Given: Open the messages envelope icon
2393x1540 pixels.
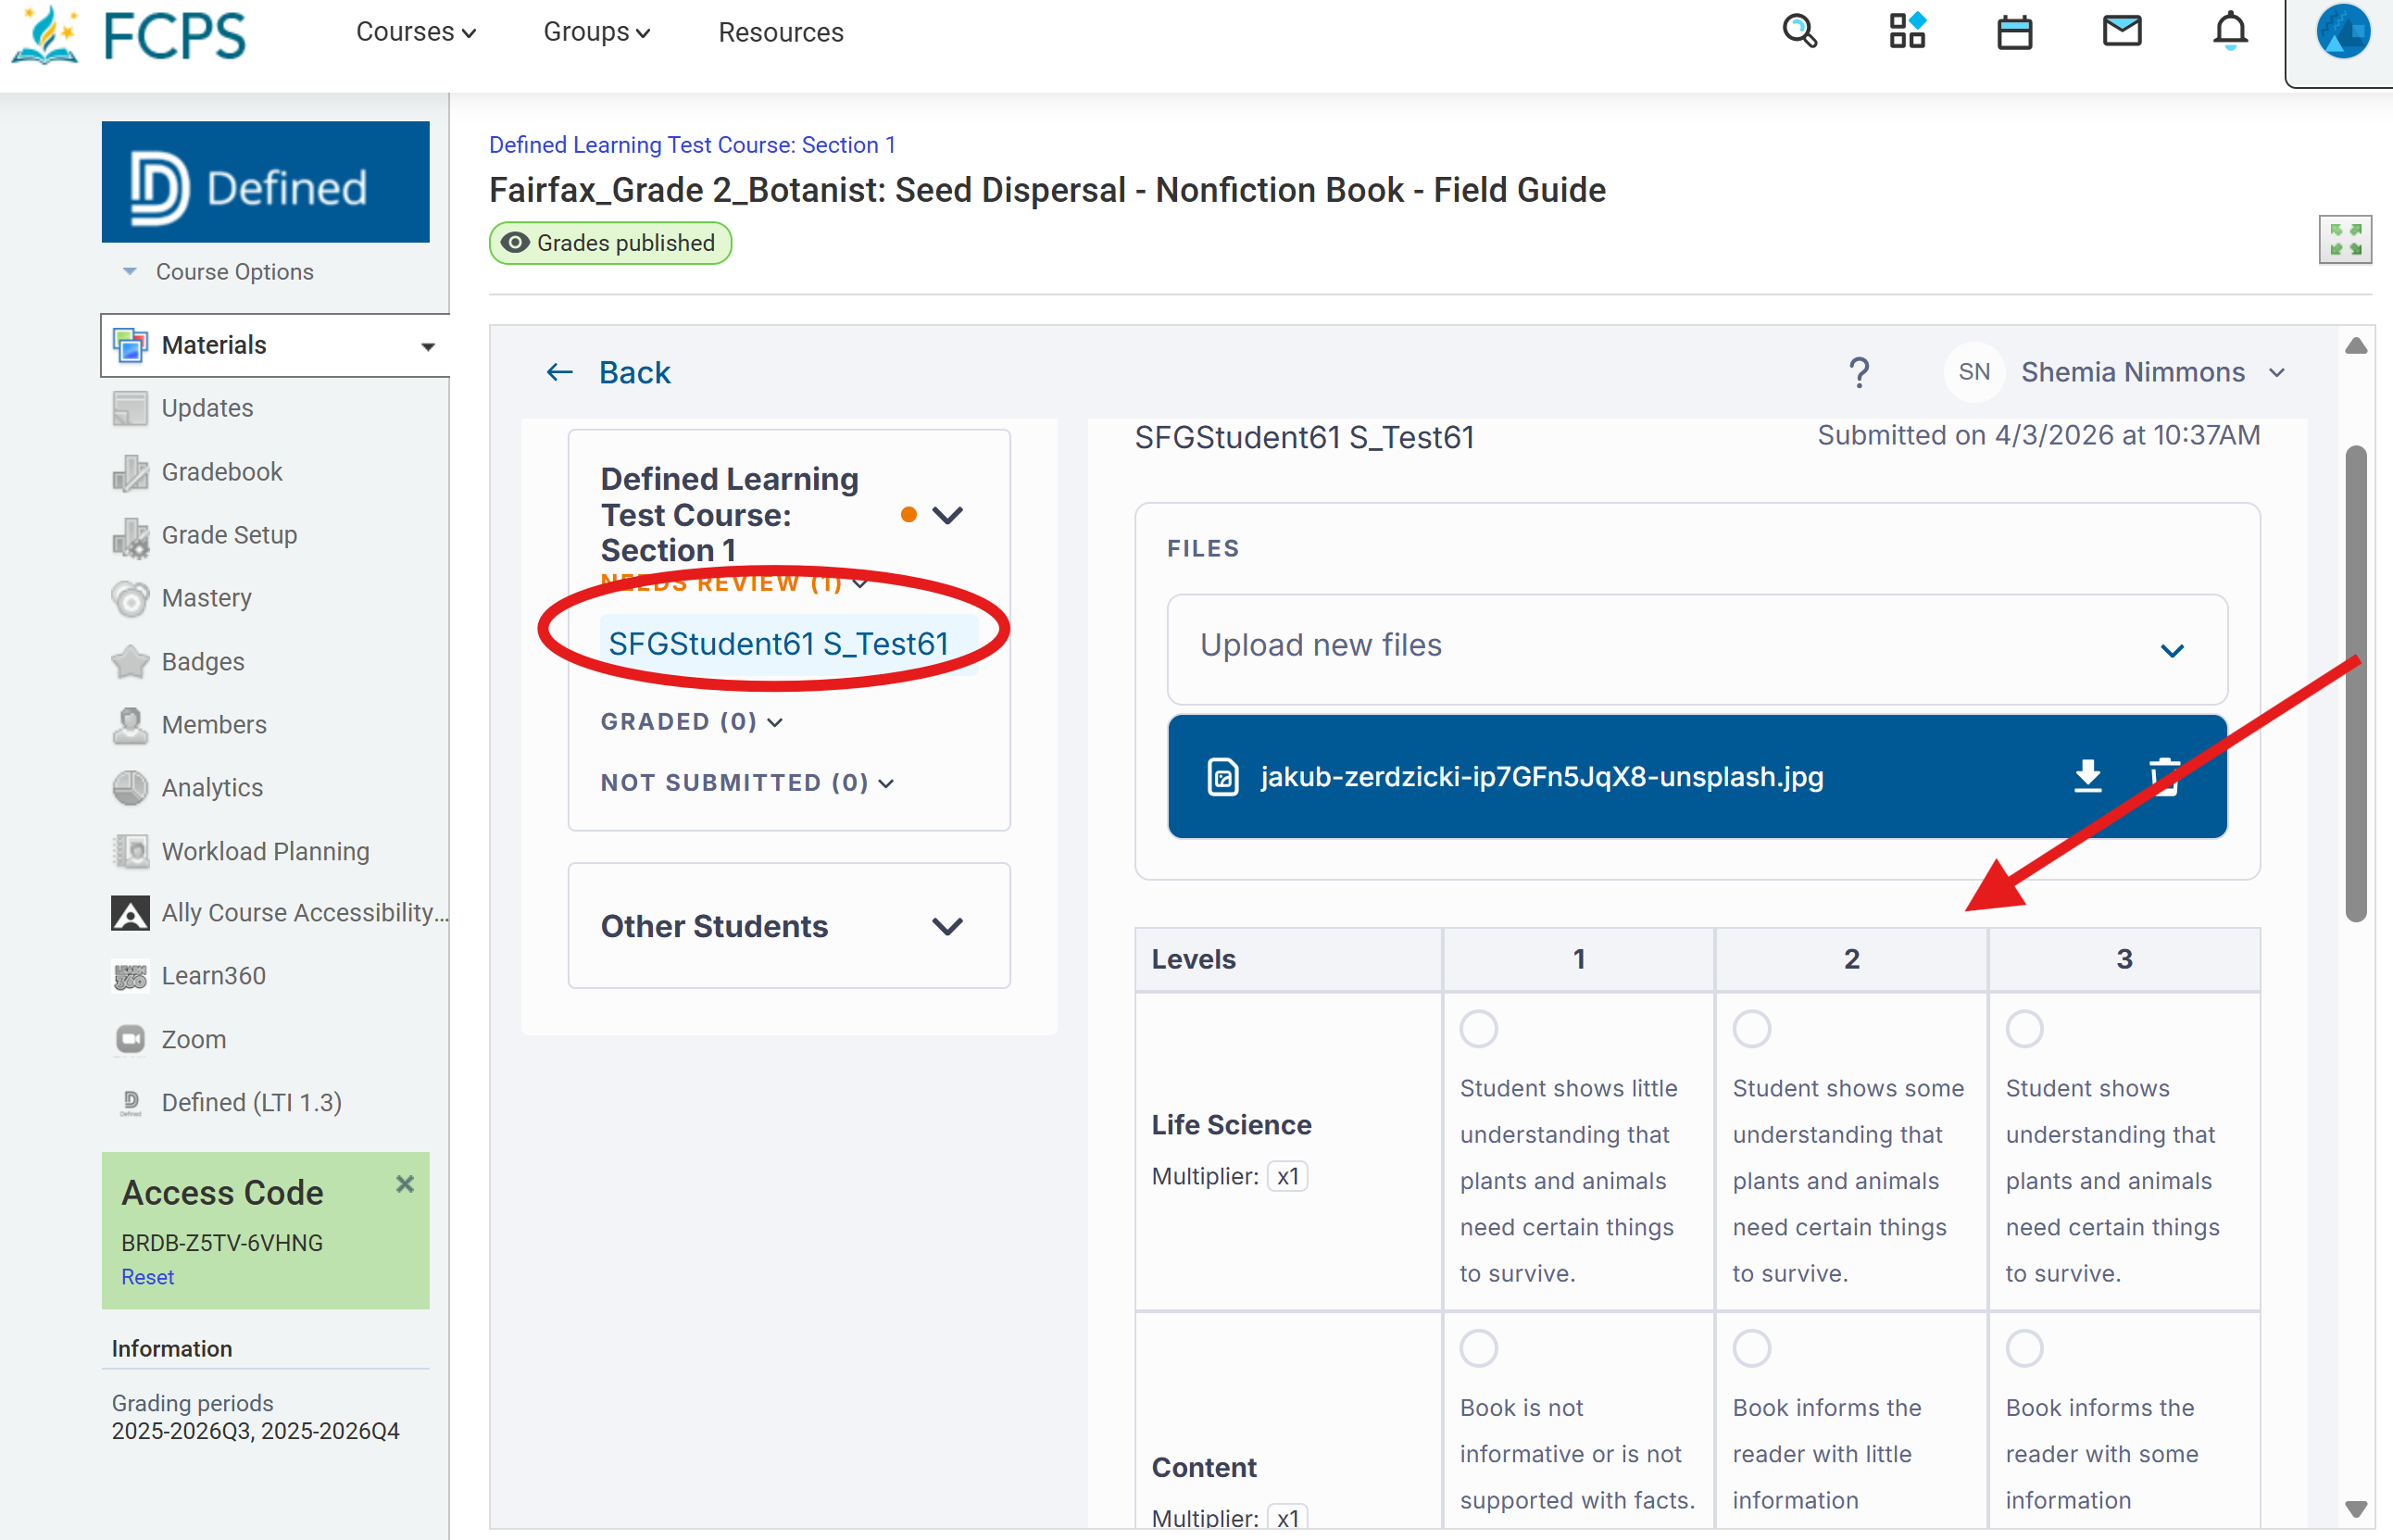Looking at the screenshot, I should coord(2122,32).
